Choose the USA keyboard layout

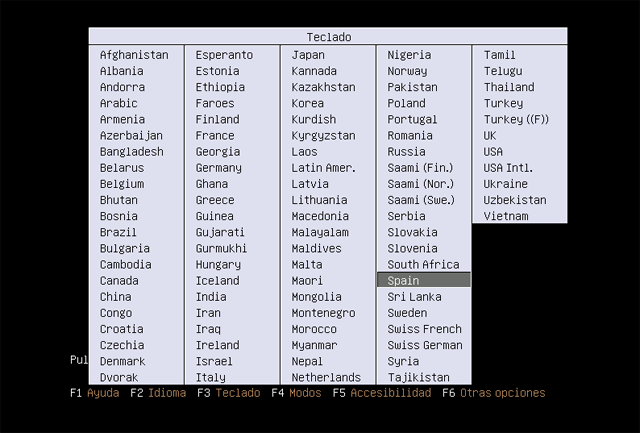(x=493, y=152)
